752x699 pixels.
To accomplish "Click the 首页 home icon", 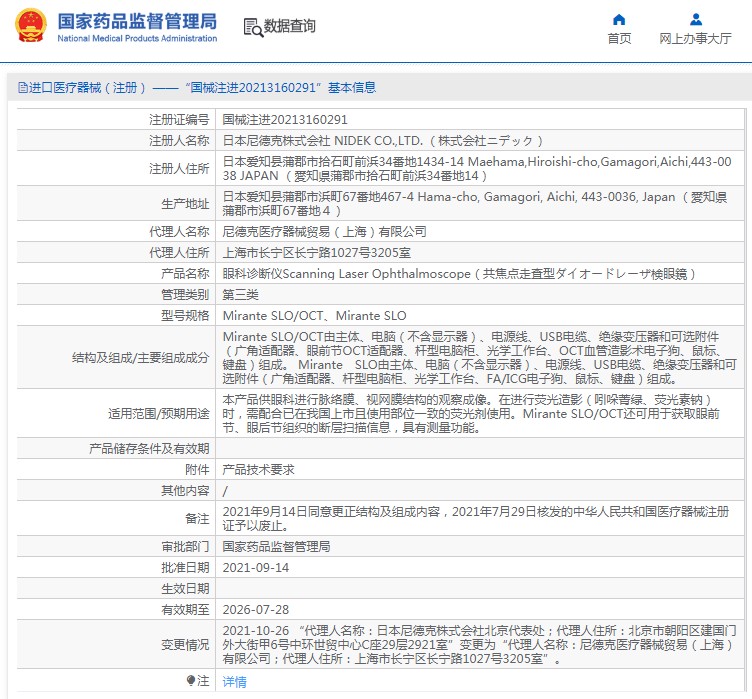I will 619,19.
